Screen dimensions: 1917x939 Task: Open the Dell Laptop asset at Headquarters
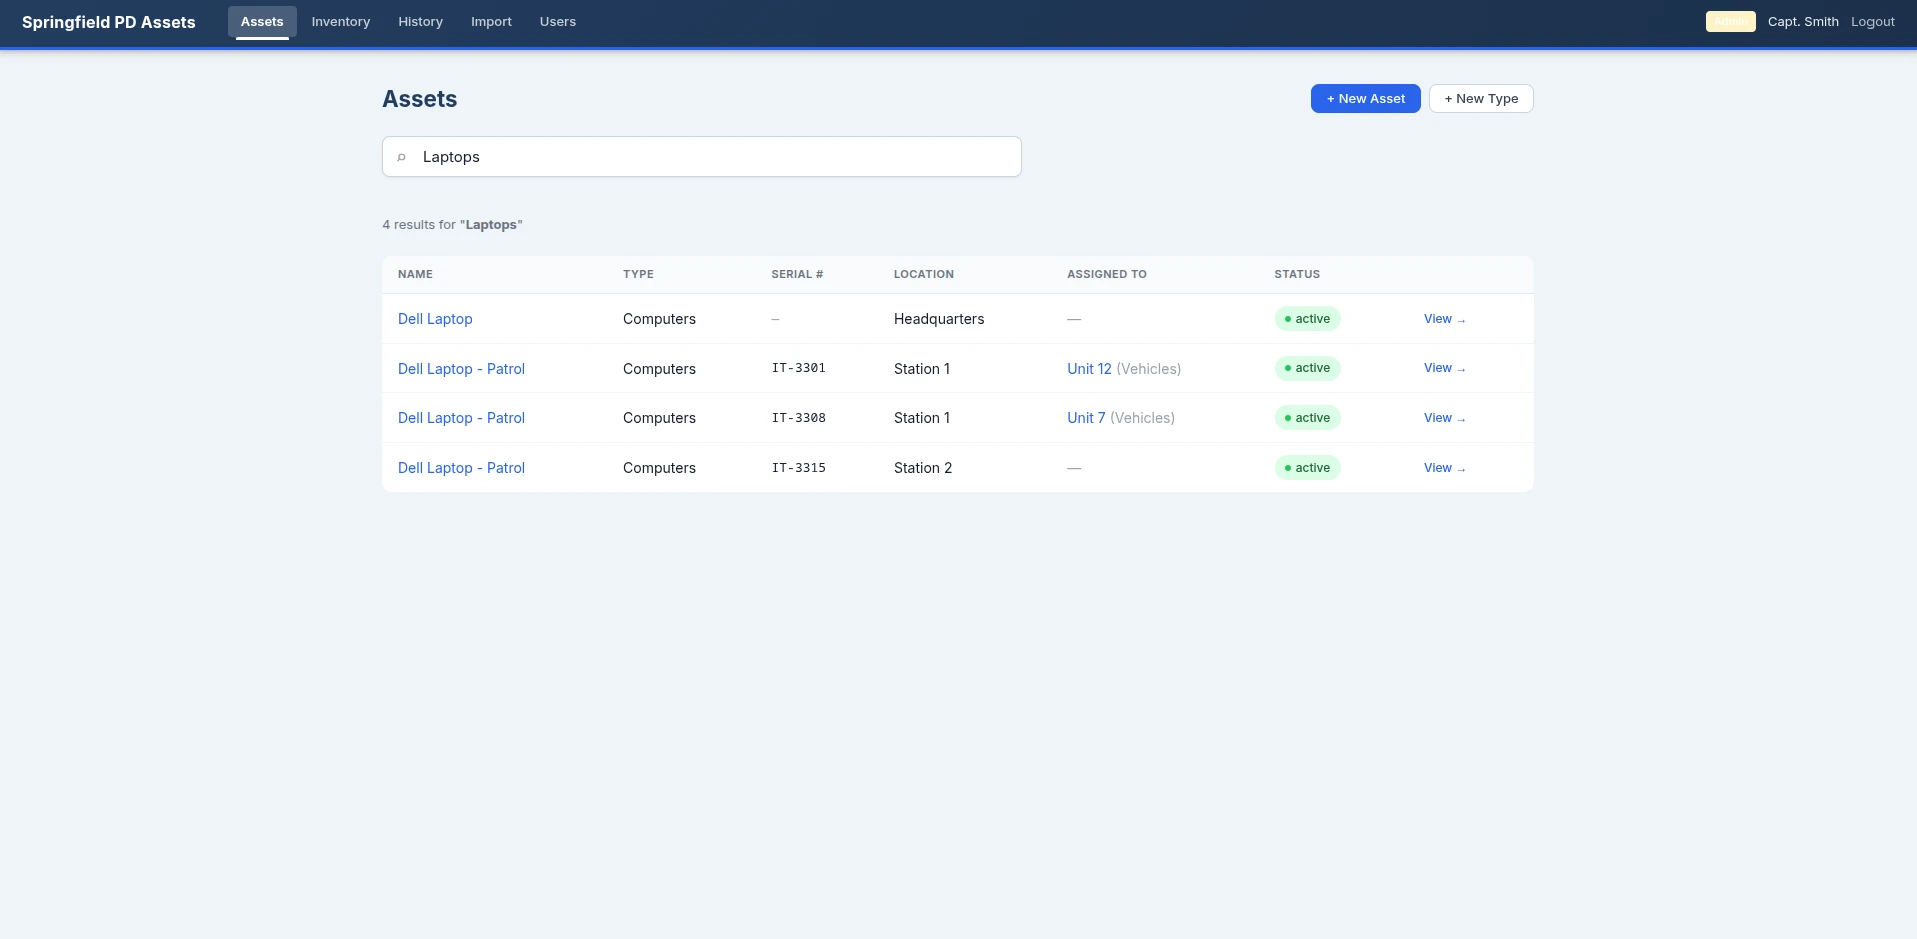(x=435, y=319)
